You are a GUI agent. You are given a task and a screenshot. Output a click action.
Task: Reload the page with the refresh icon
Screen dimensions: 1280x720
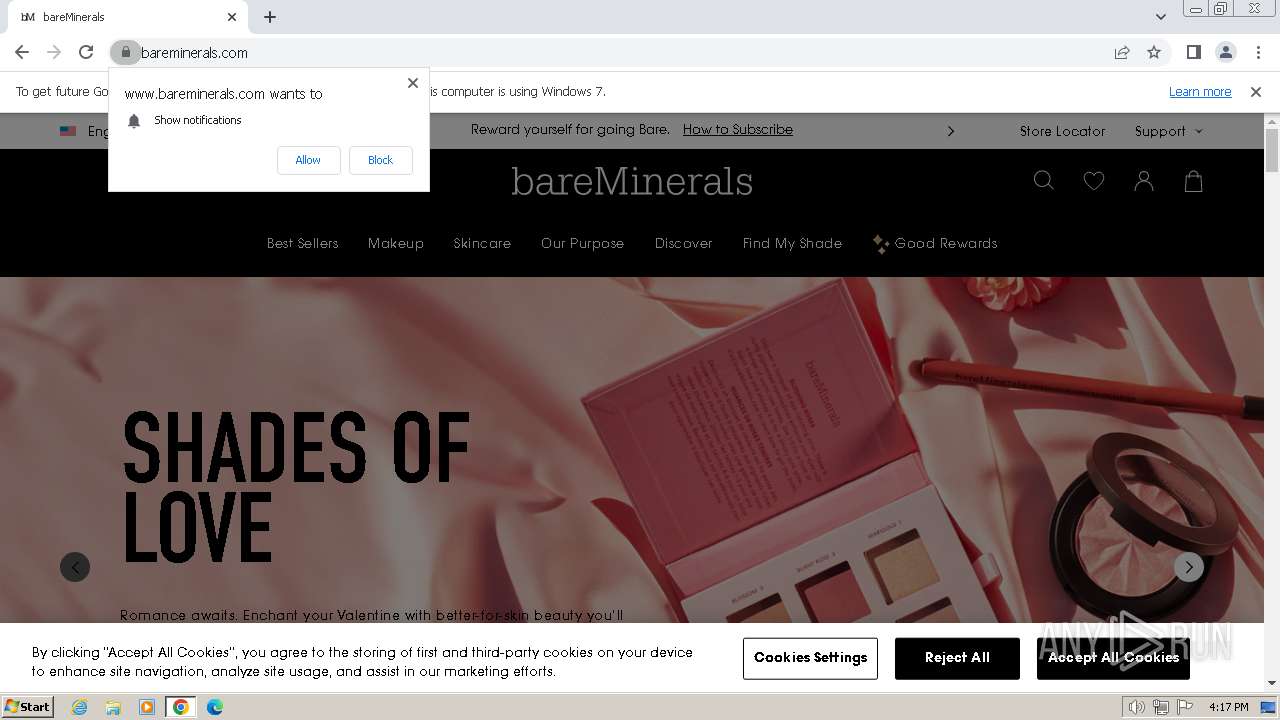[x=86, y=52]
